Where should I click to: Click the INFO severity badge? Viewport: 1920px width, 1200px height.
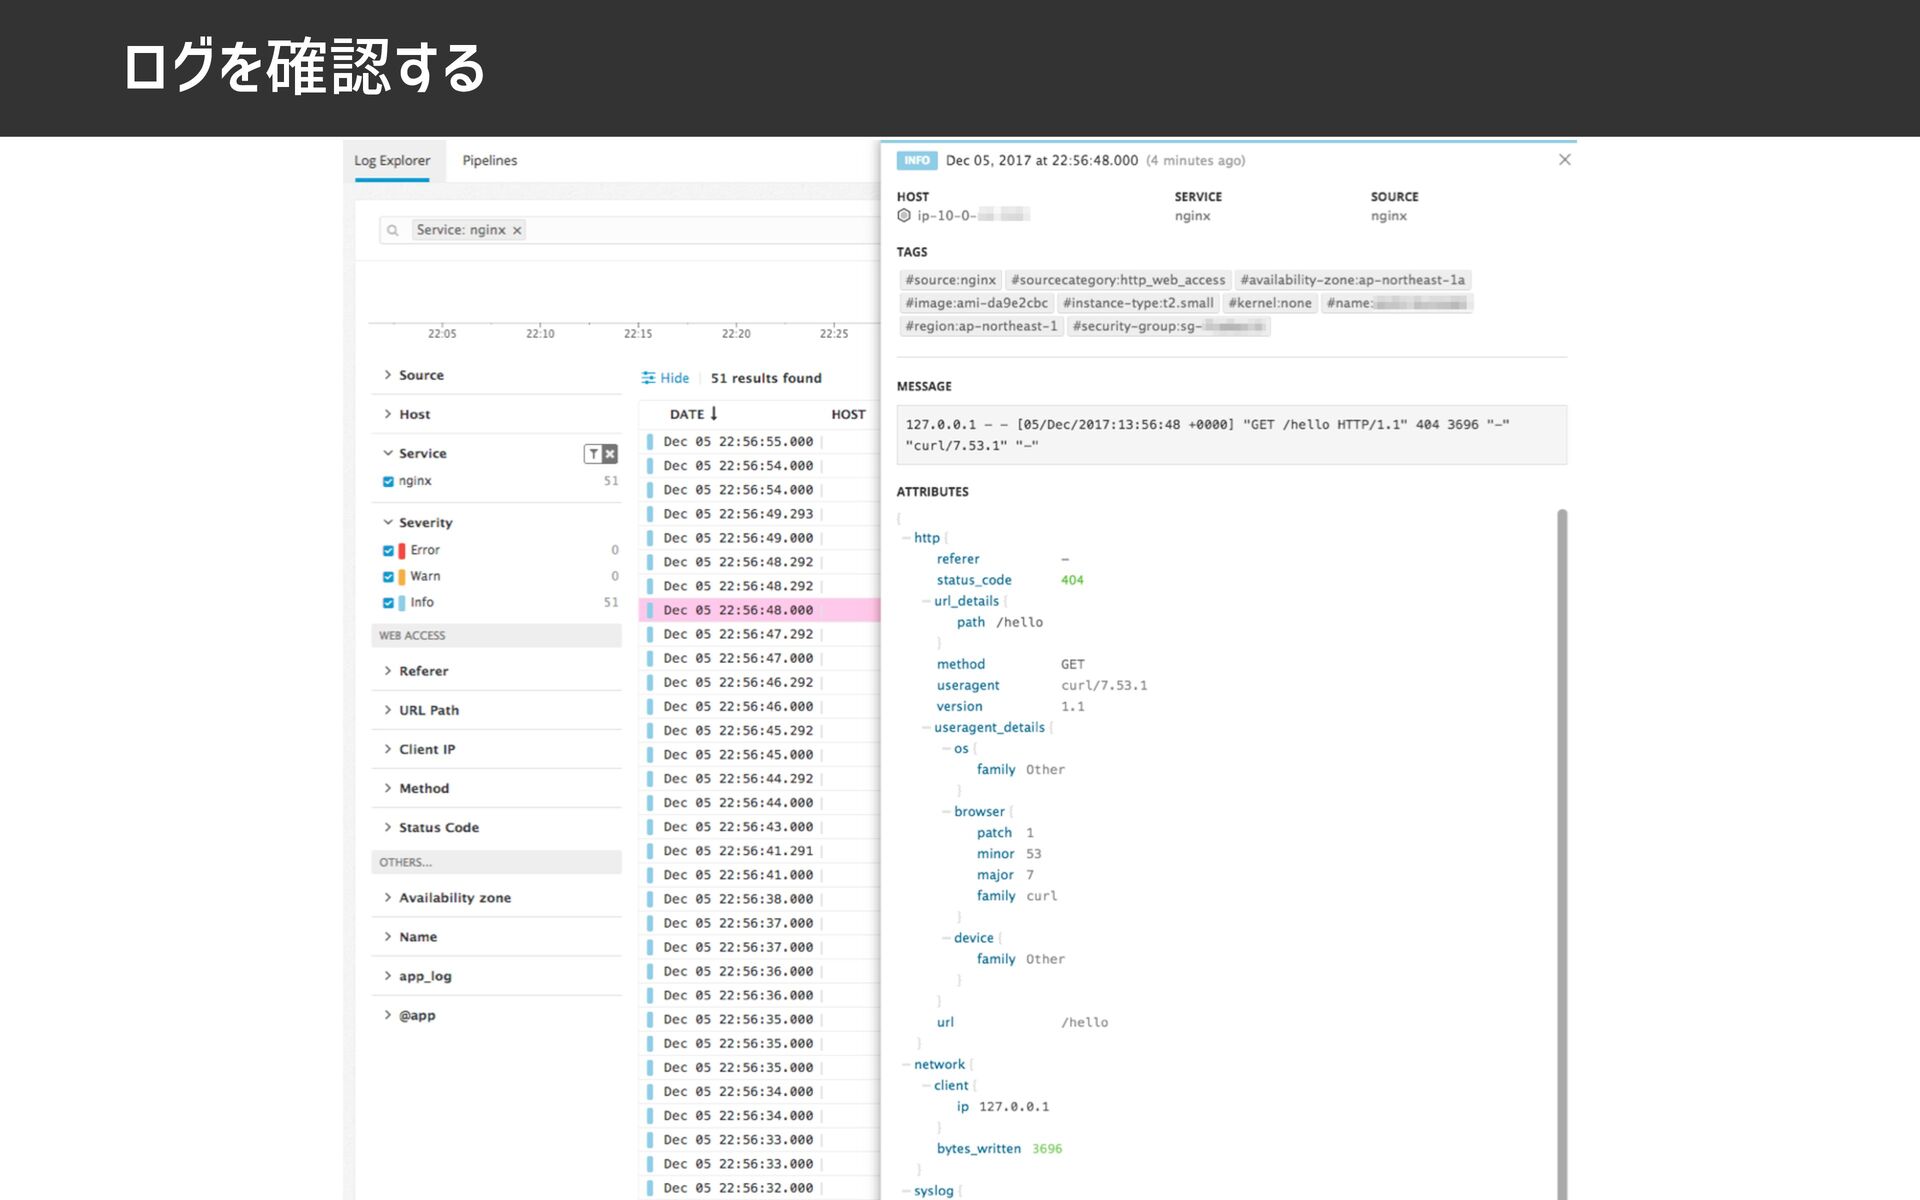916,160
